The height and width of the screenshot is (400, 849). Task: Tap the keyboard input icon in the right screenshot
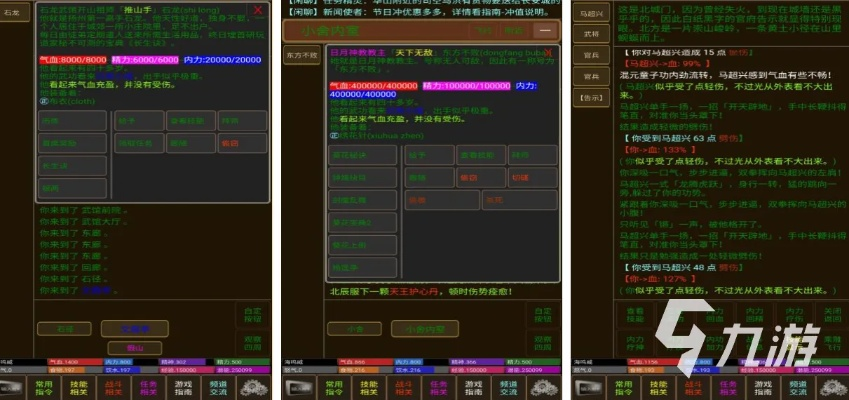point(589,388)
